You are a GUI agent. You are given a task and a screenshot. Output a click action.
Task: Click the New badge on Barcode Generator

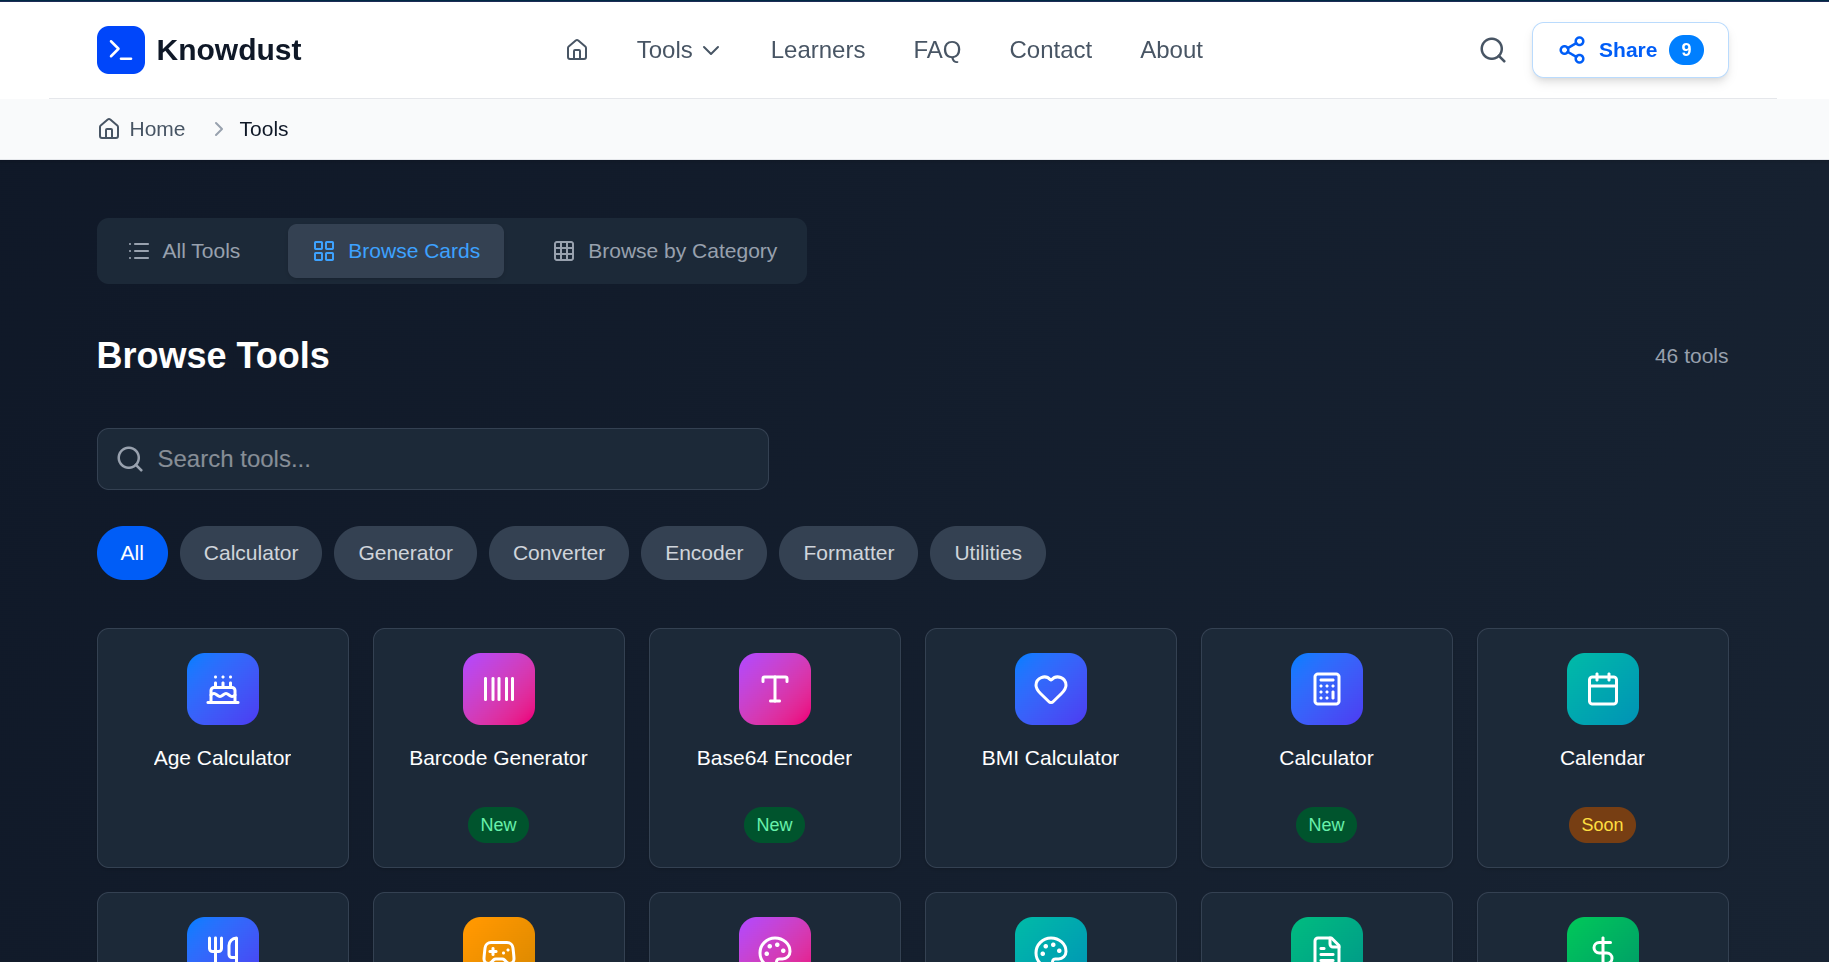pos(498,825)
